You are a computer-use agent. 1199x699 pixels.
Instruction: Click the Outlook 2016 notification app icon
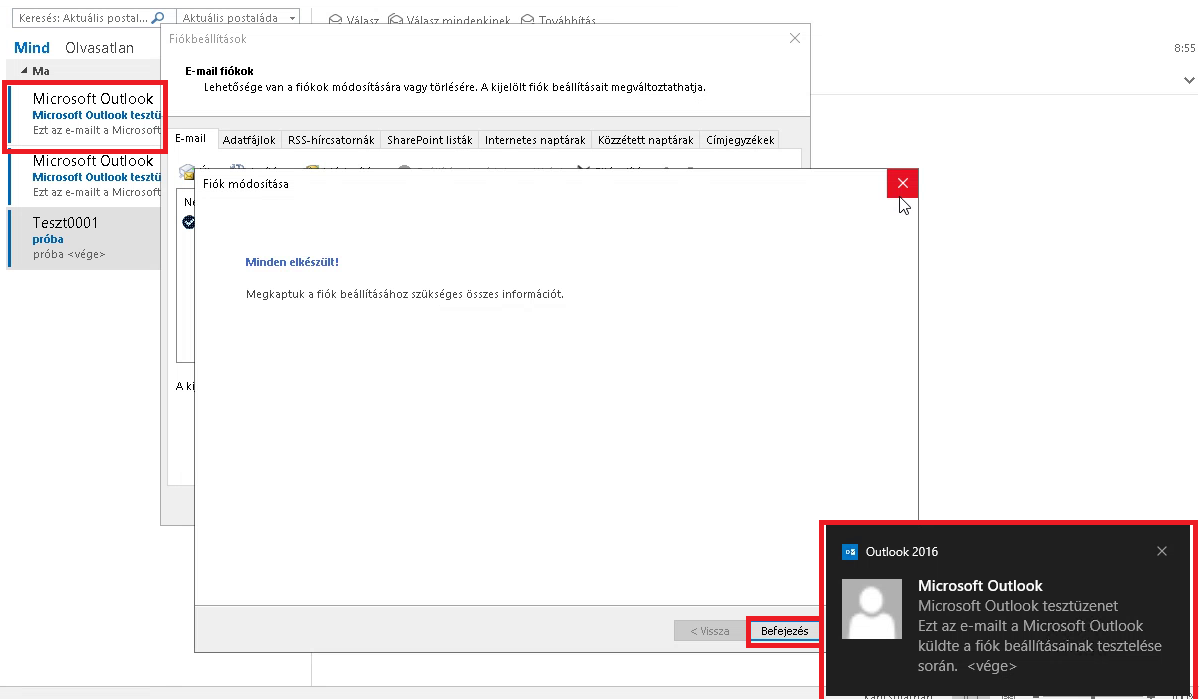[x=850, y=551]
